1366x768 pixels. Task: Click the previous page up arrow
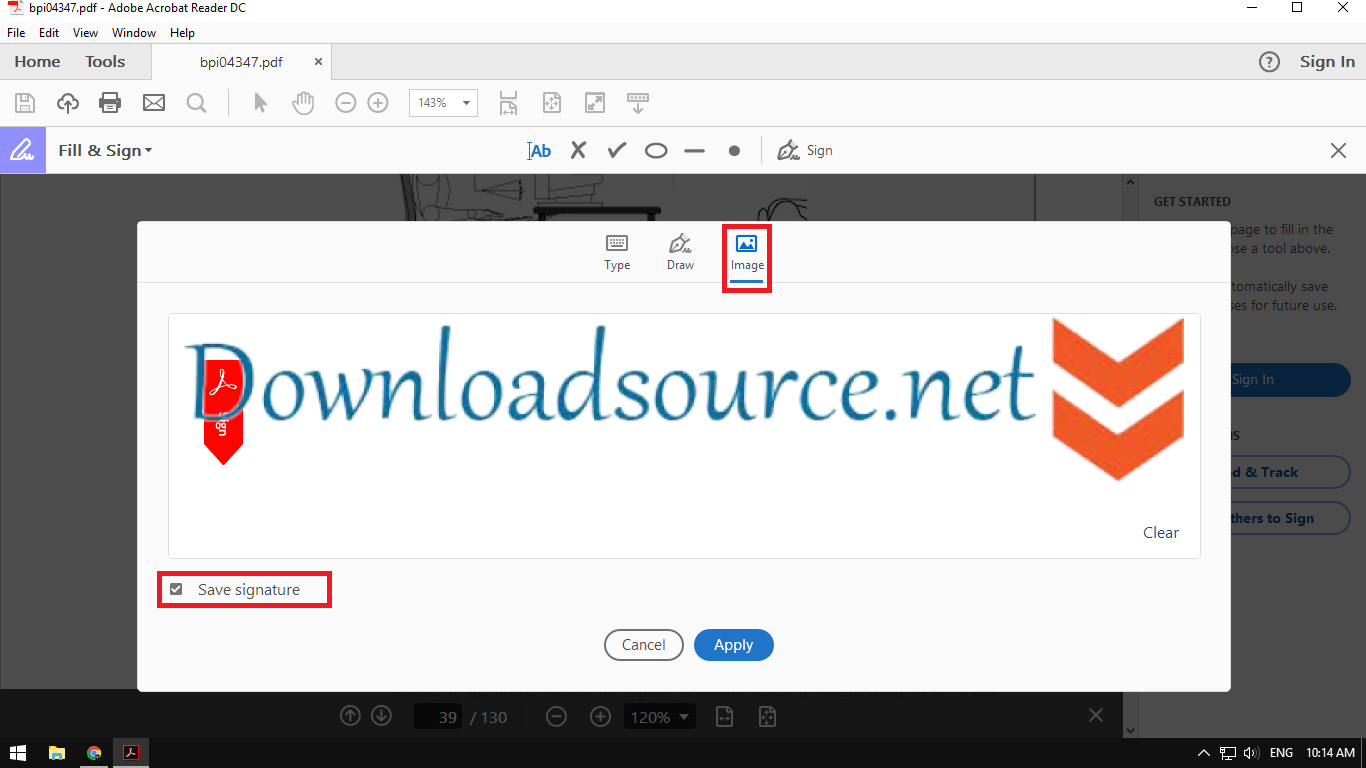click(350, 716)
